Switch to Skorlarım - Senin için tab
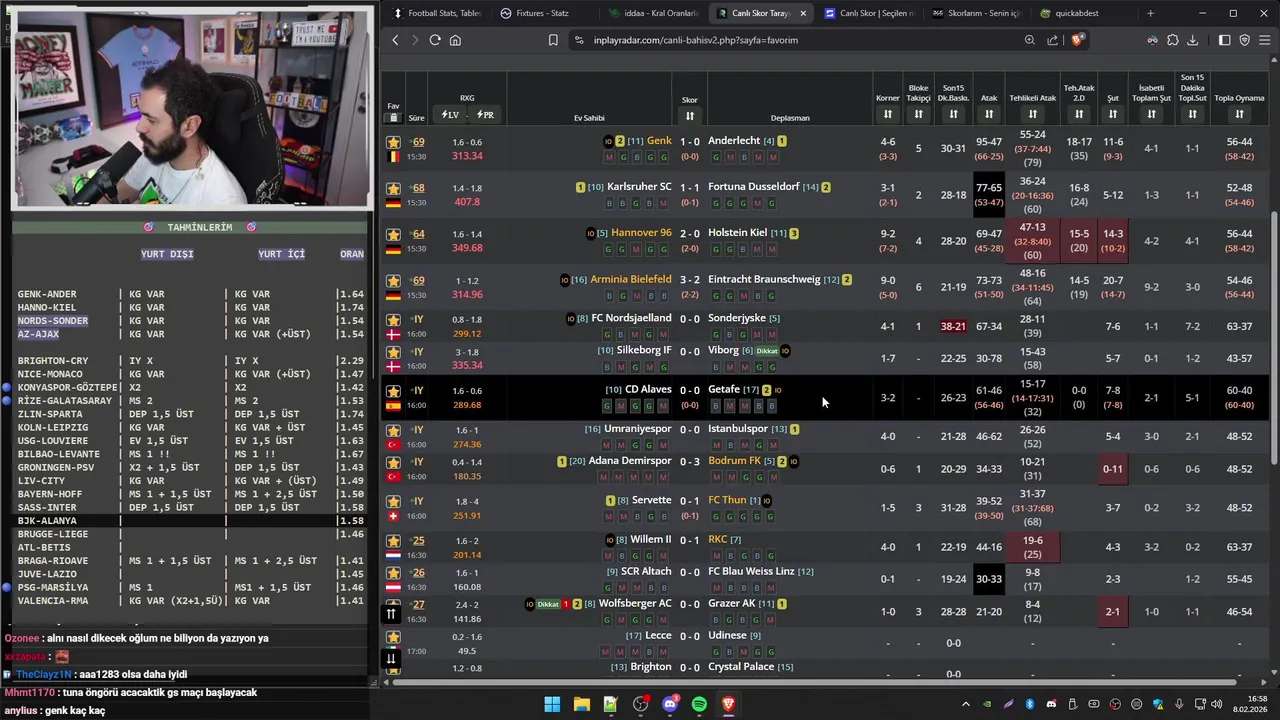 977,13
